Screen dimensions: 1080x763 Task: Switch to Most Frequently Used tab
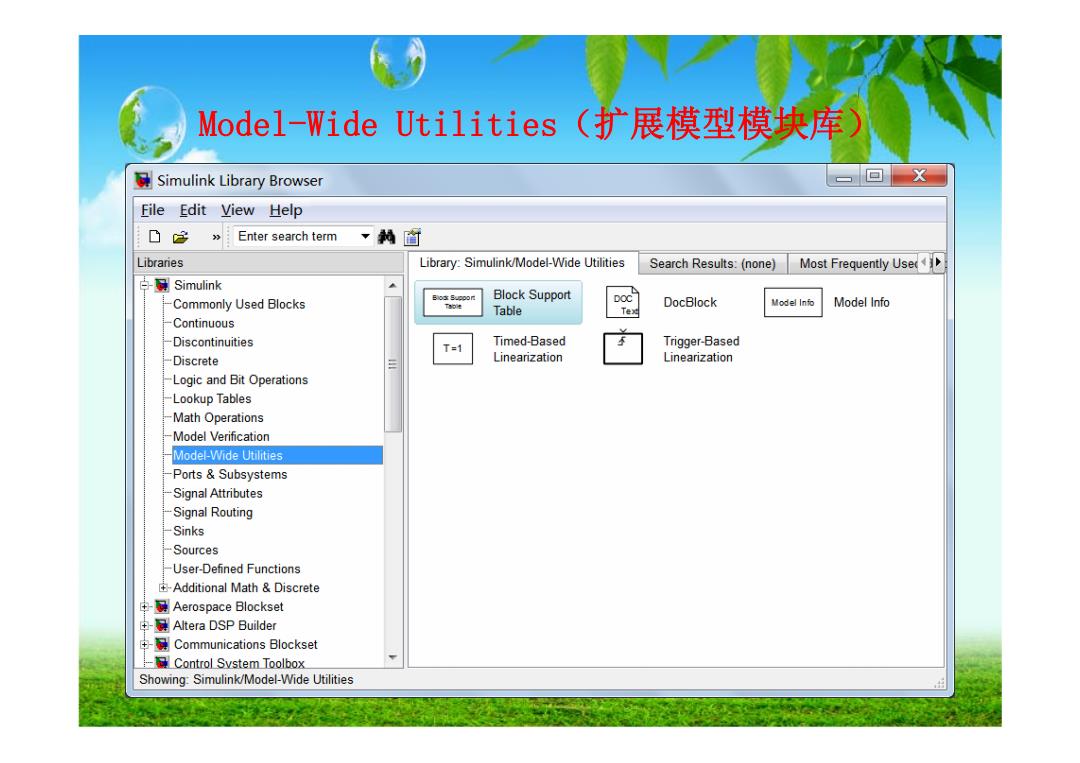tap(854, 264)
